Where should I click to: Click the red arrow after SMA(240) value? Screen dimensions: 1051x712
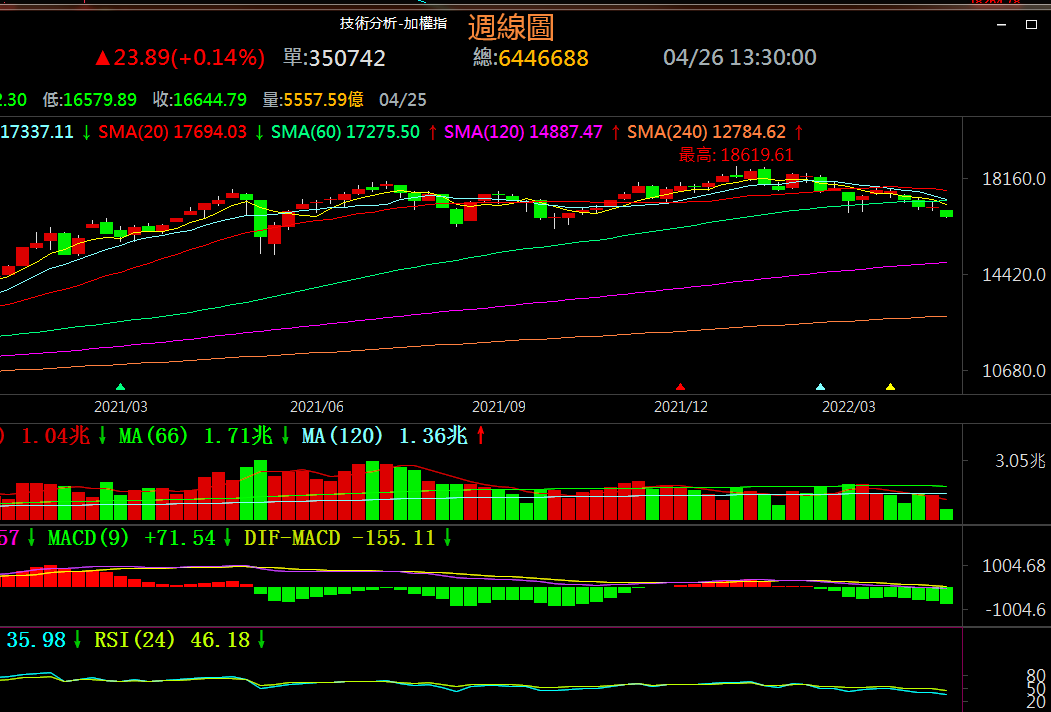pyautogui.click(x=799, y=132)
